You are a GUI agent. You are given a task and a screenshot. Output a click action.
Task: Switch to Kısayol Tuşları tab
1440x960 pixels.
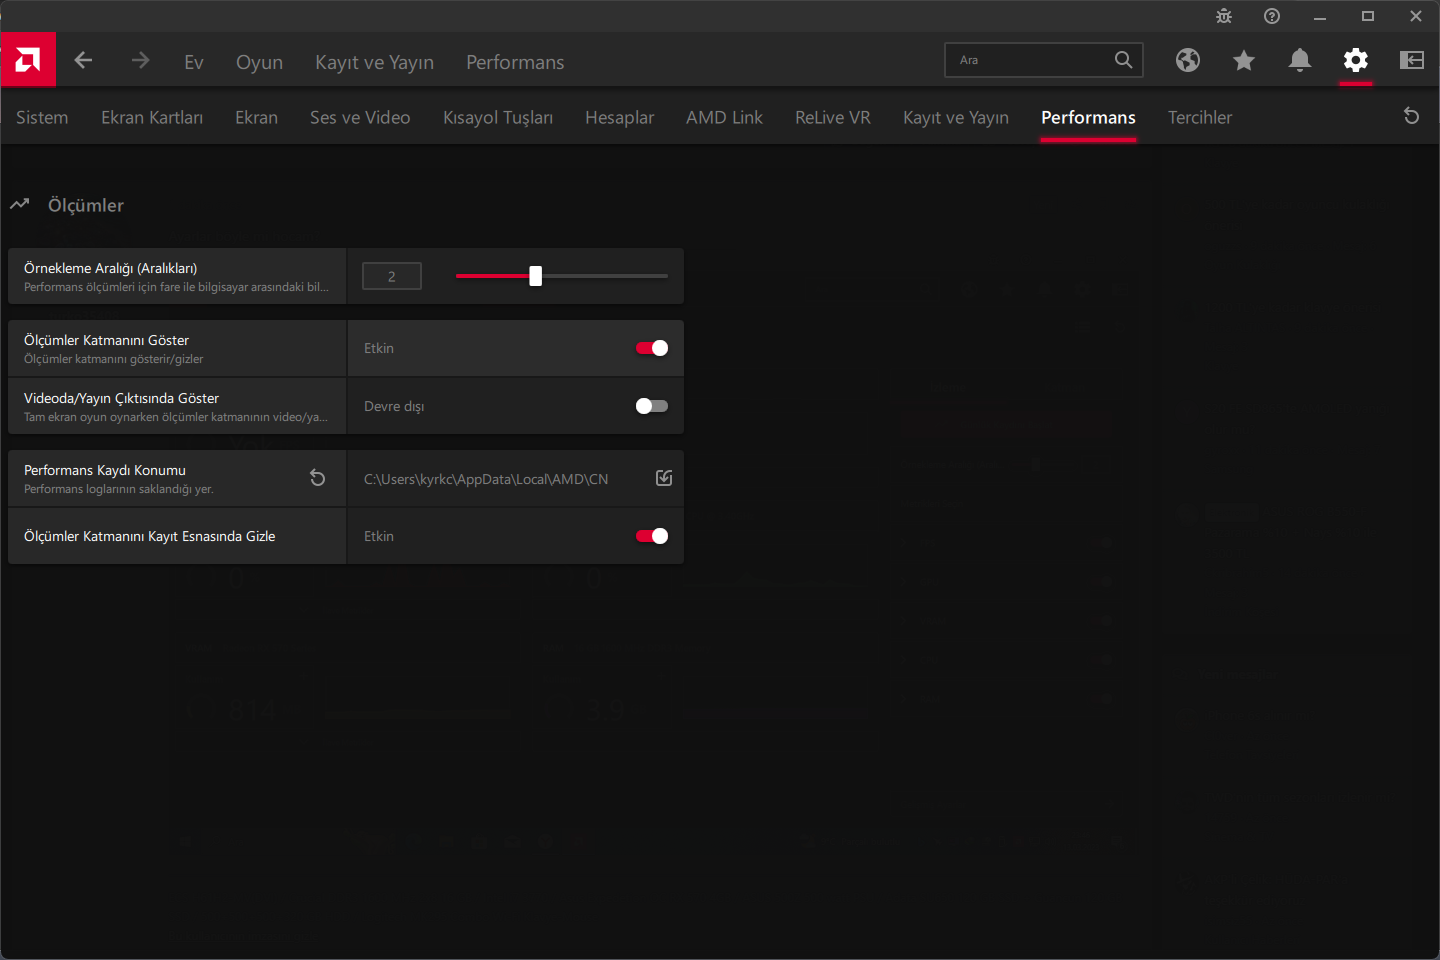click(498, 117)
